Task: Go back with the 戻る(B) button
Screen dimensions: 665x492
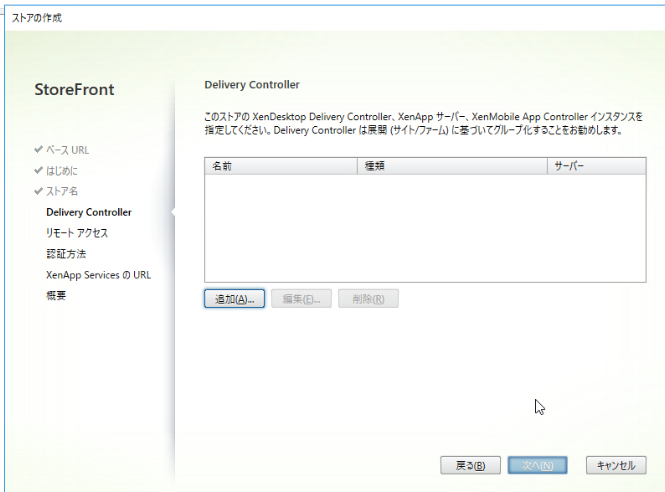Action: click(470, 465)
